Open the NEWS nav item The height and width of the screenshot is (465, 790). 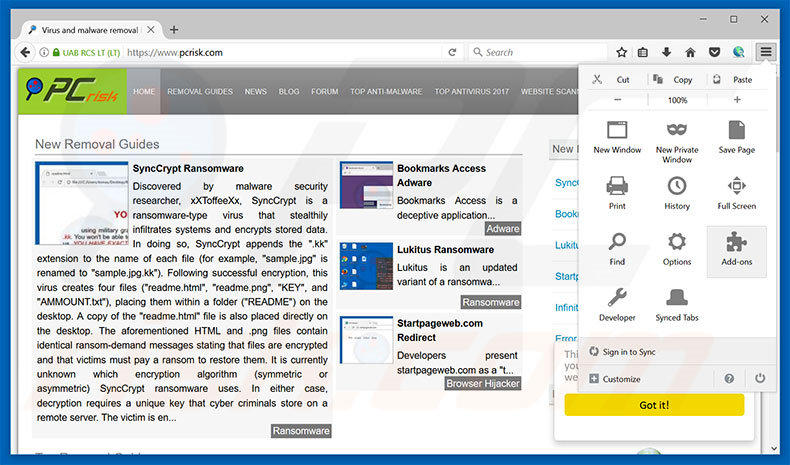pyautogui.click(x=255, y=92)
